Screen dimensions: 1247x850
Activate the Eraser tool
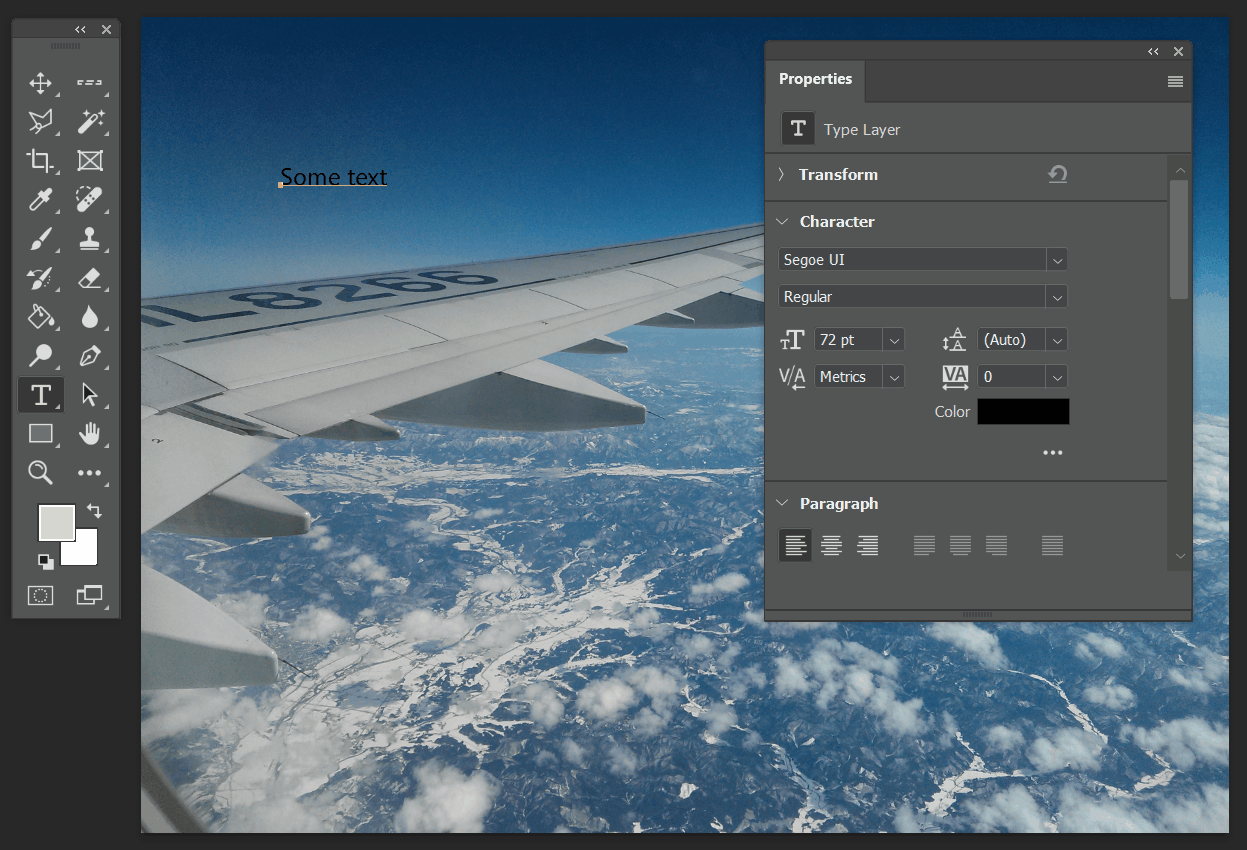click(x=90, y=278)
